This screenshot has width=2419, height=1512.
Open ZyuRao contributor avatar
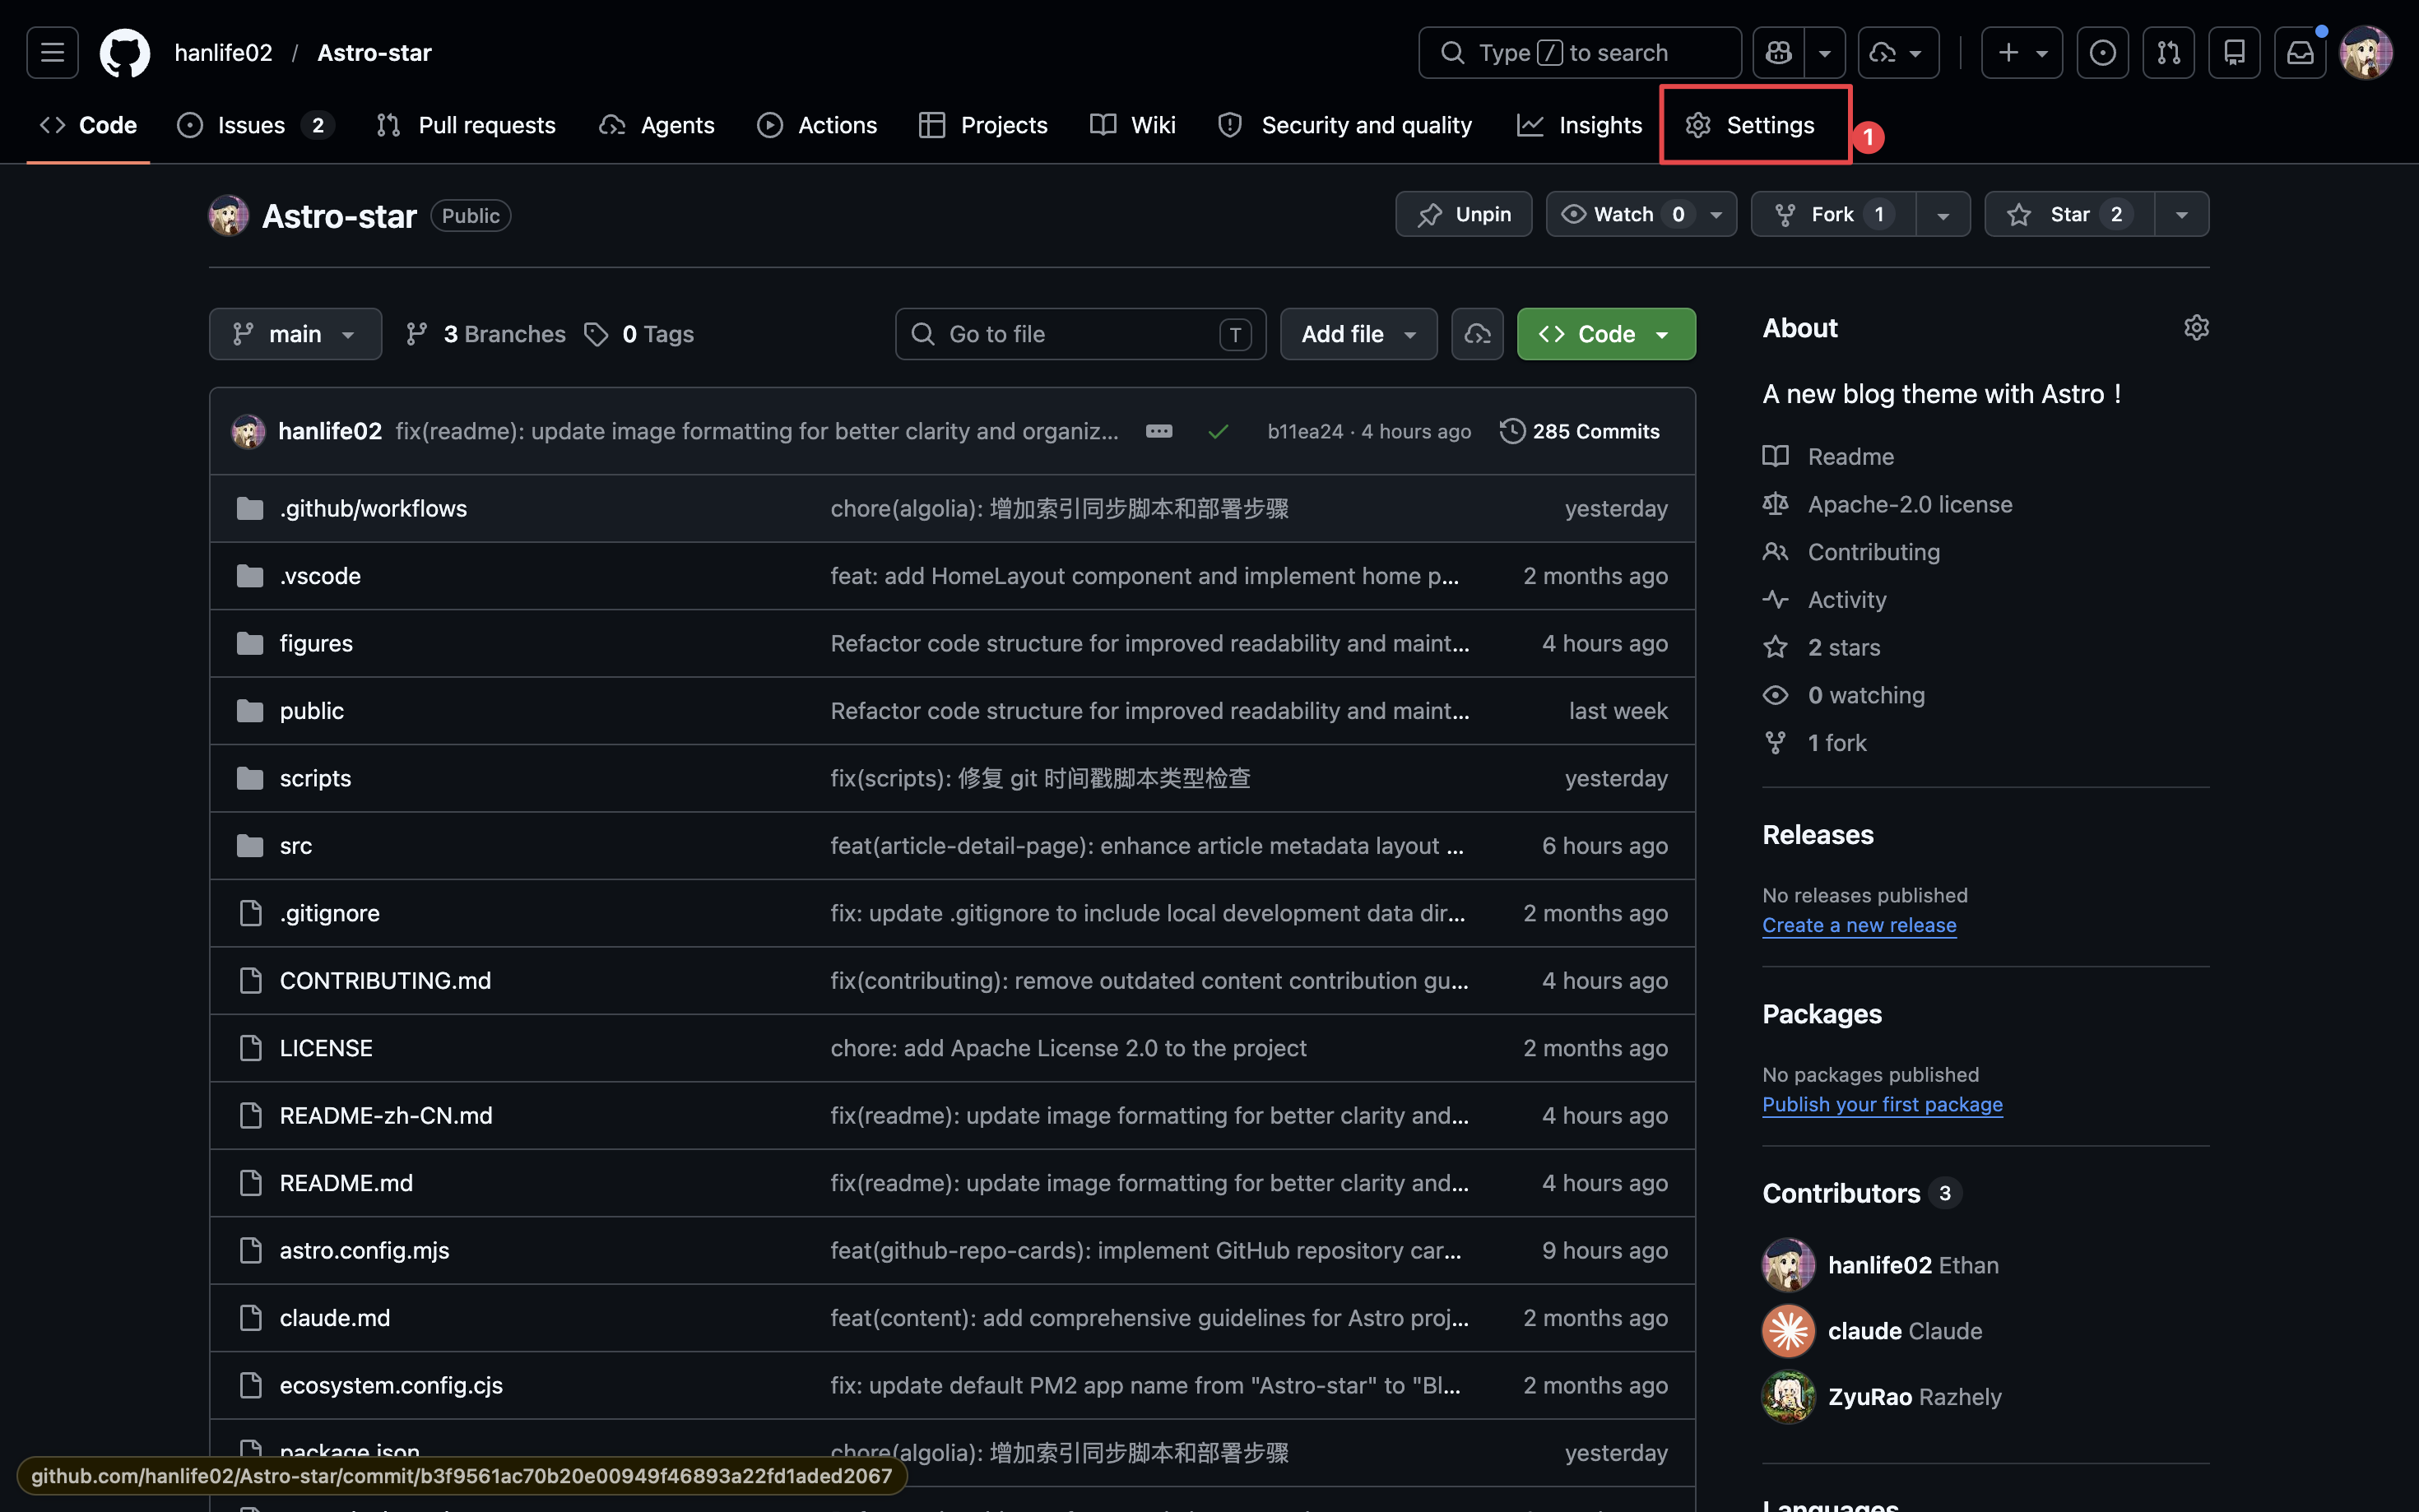point(1788,1397)
